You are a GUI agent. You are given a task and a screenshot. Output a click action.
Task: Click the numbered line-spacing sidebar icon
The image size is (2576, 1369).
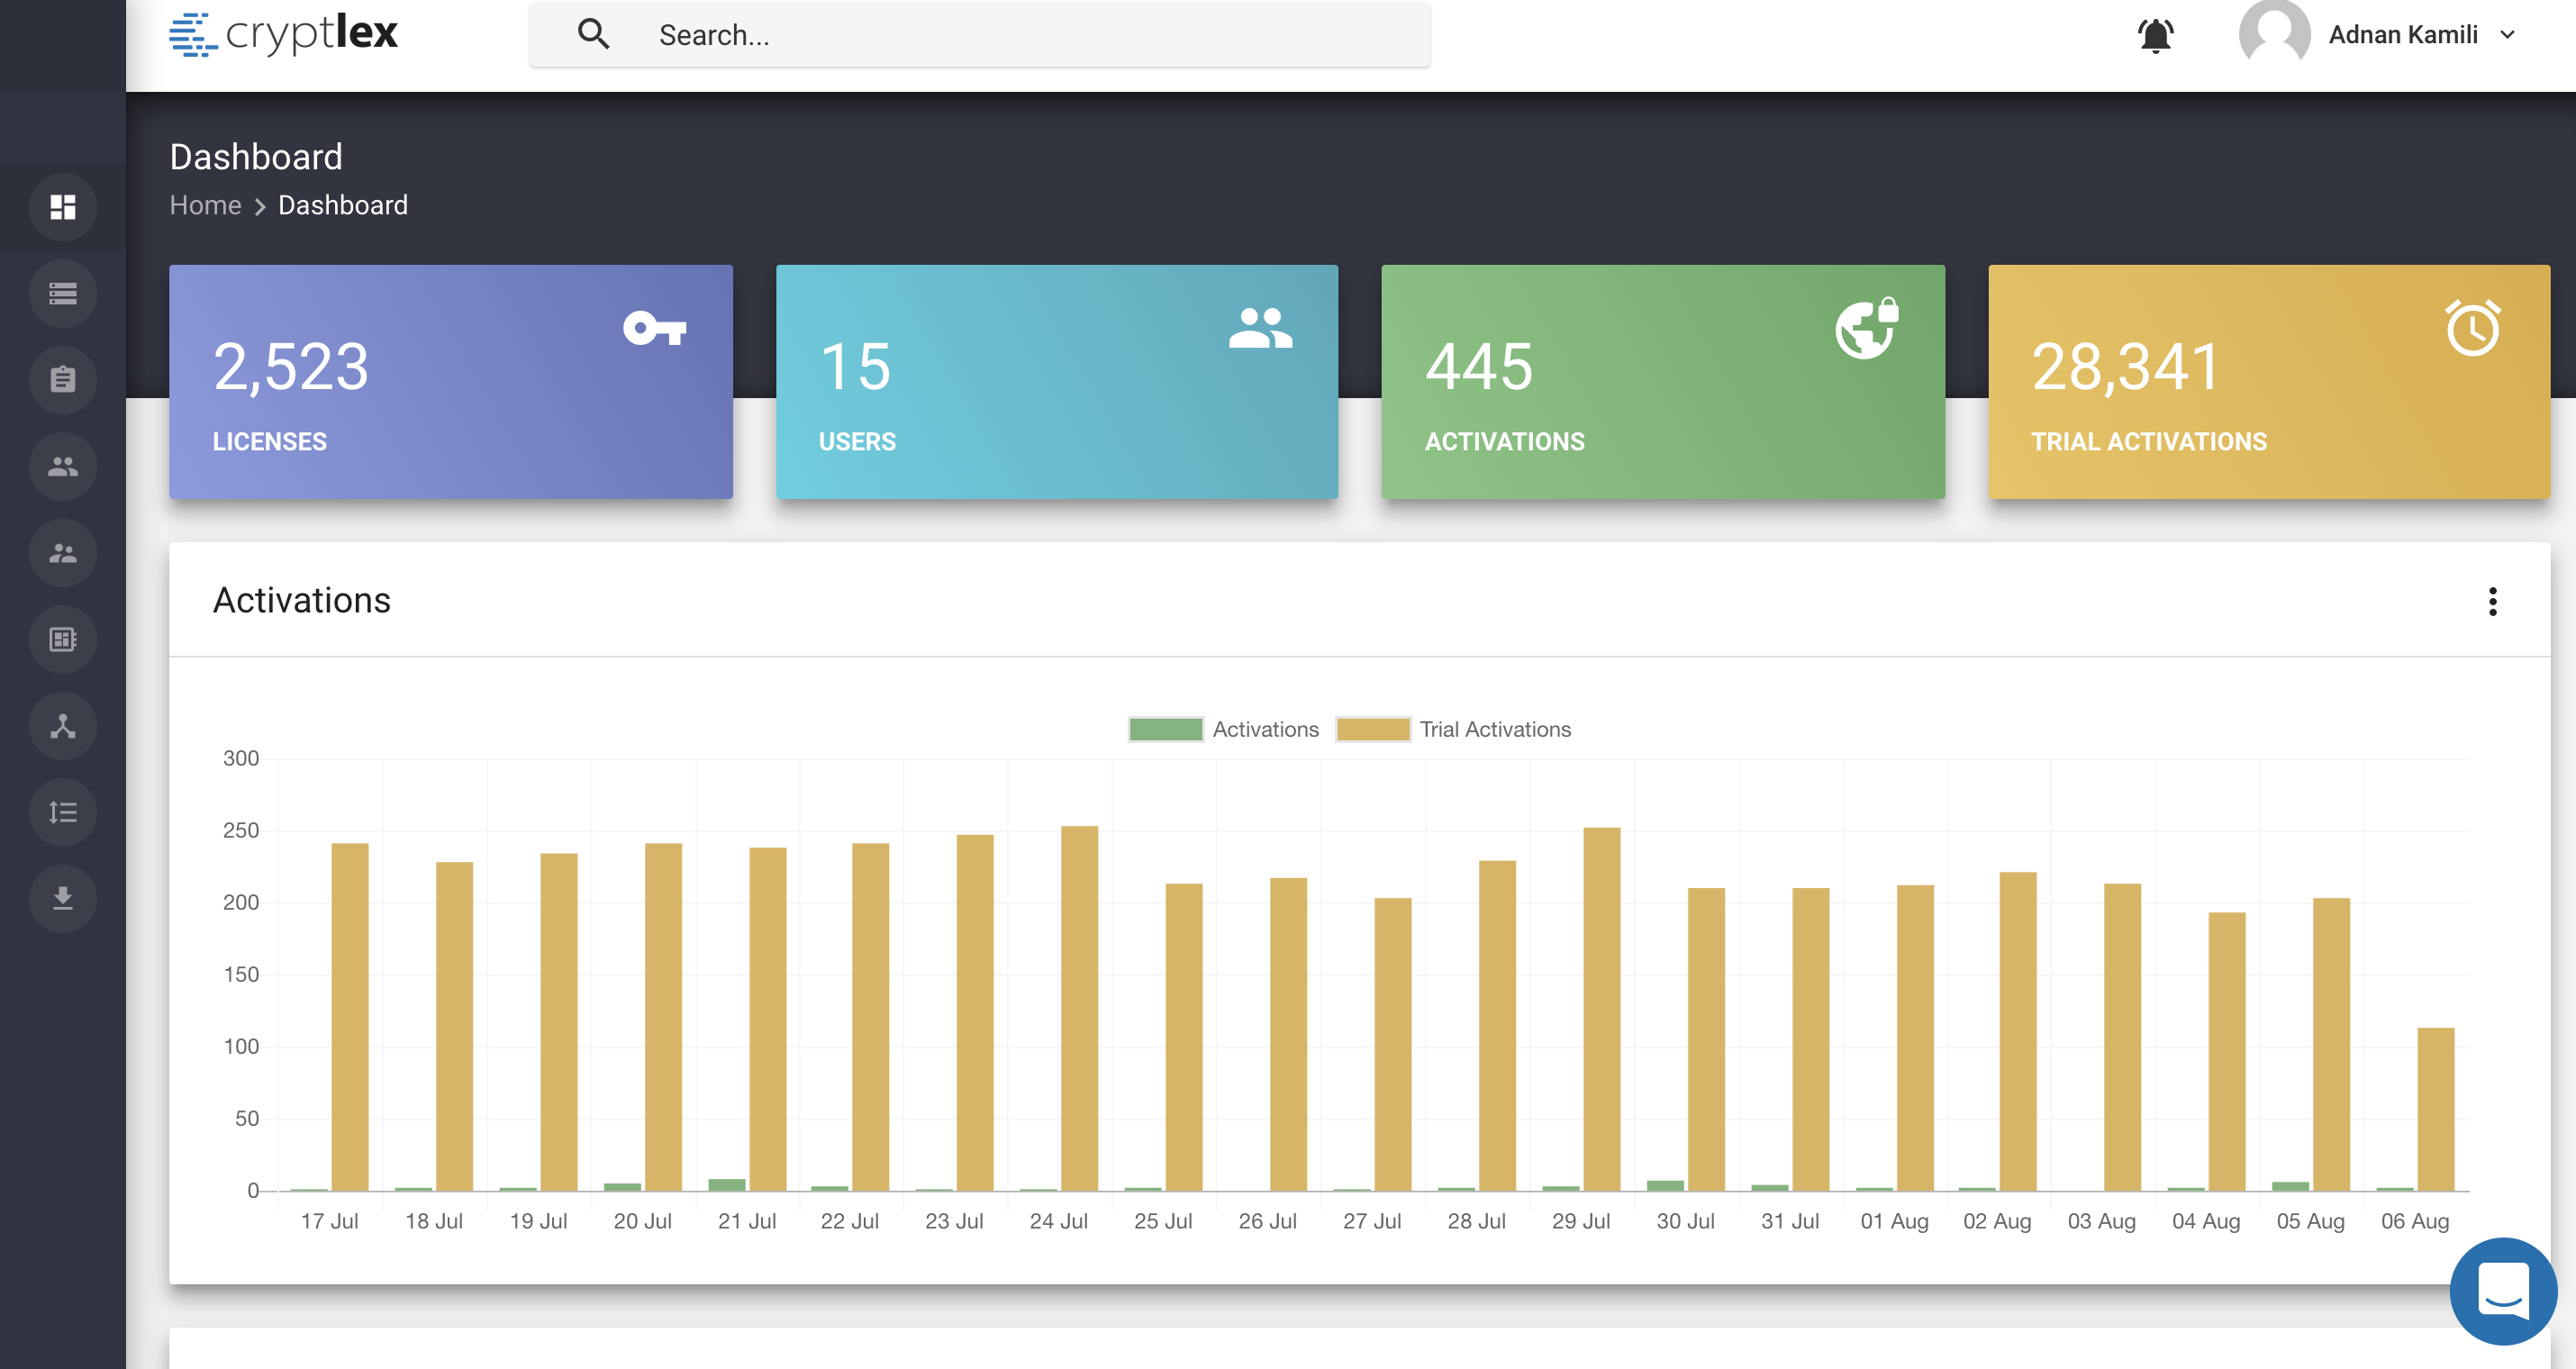pos(63,812)
